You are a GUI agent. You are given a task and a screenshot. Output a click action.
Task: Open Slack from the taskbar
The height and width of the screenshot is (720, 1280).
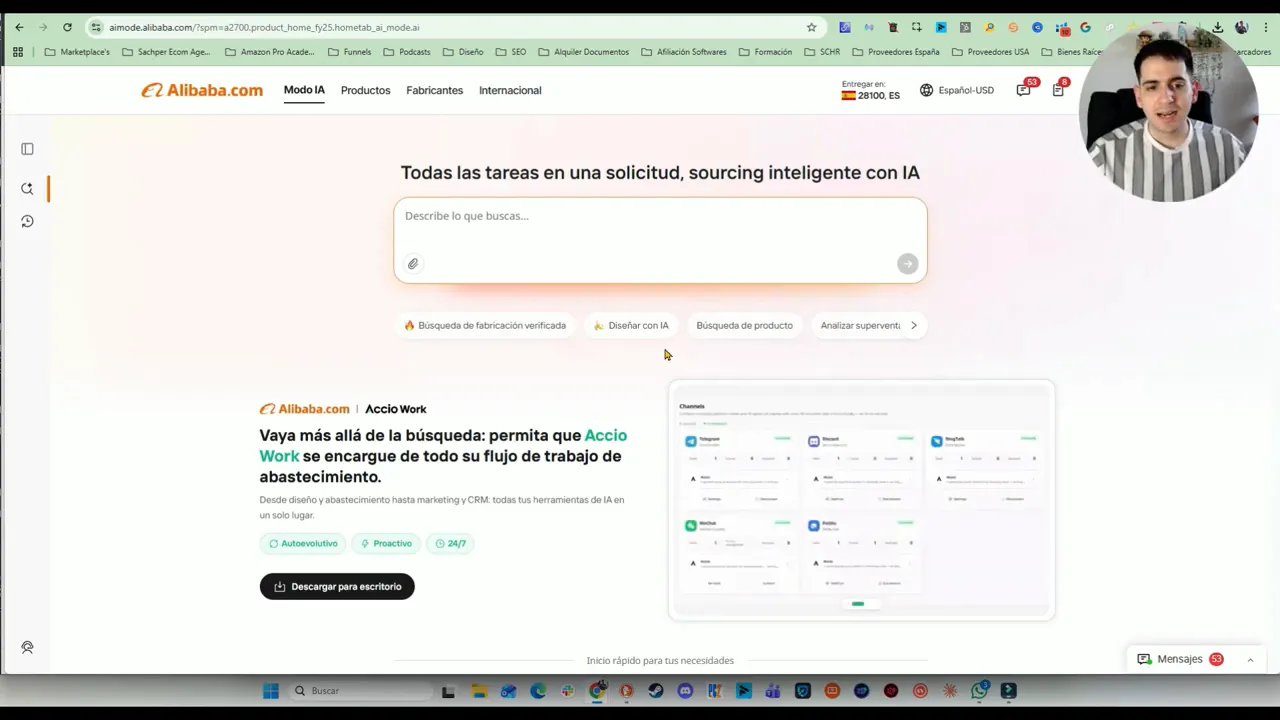click(567, 691)
